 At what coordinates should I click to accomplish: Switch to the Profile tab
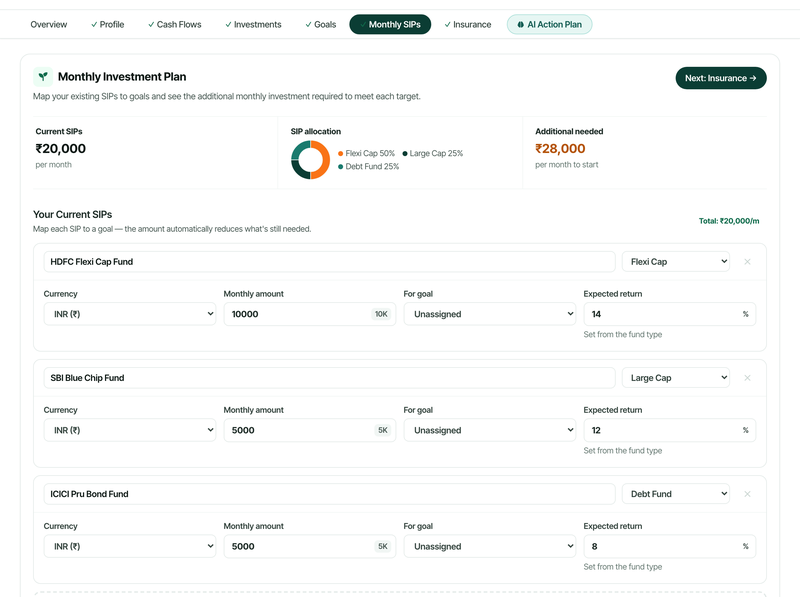(x=107, y=24)
